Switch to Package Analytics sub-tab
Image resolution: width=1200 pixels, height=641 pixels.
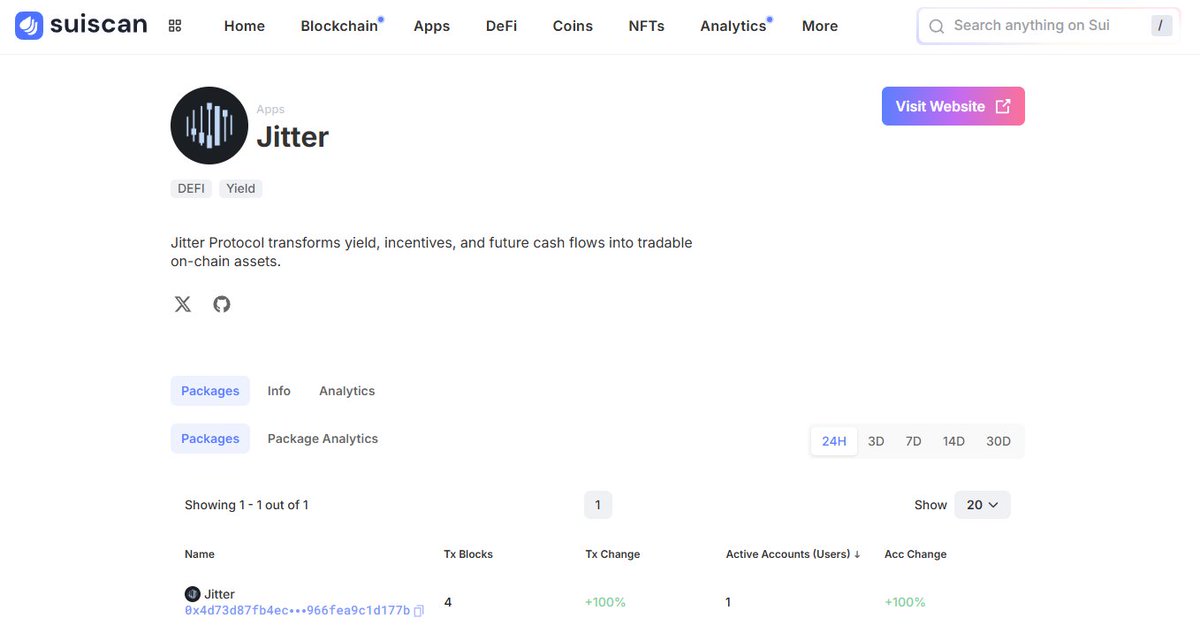[323, 439]
